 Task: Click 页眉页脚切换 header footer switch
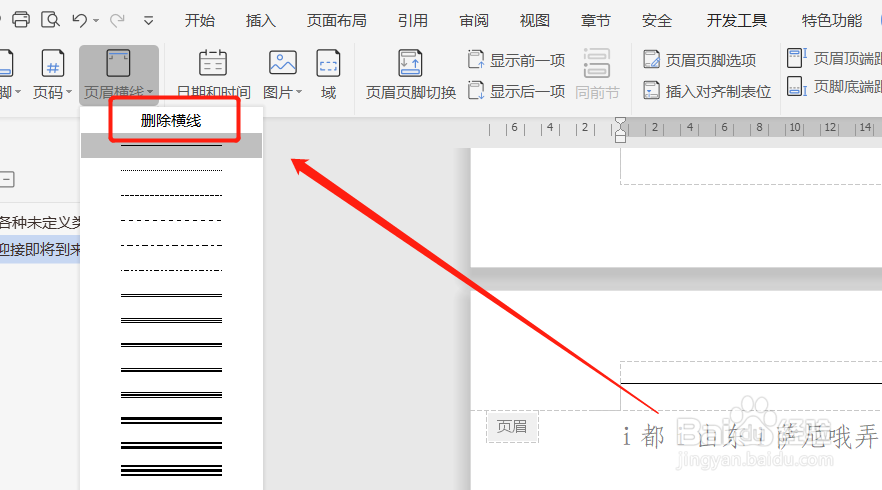(x=411, y=74)
